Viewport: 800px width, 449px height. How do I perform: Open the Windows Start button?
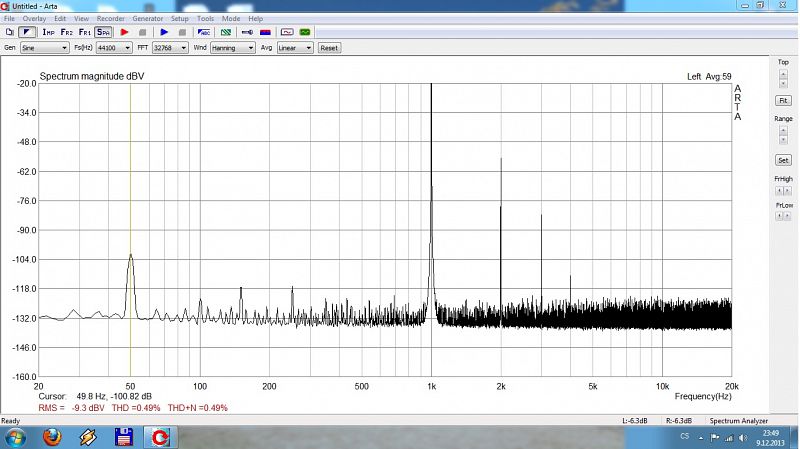(x=14, y=438)
